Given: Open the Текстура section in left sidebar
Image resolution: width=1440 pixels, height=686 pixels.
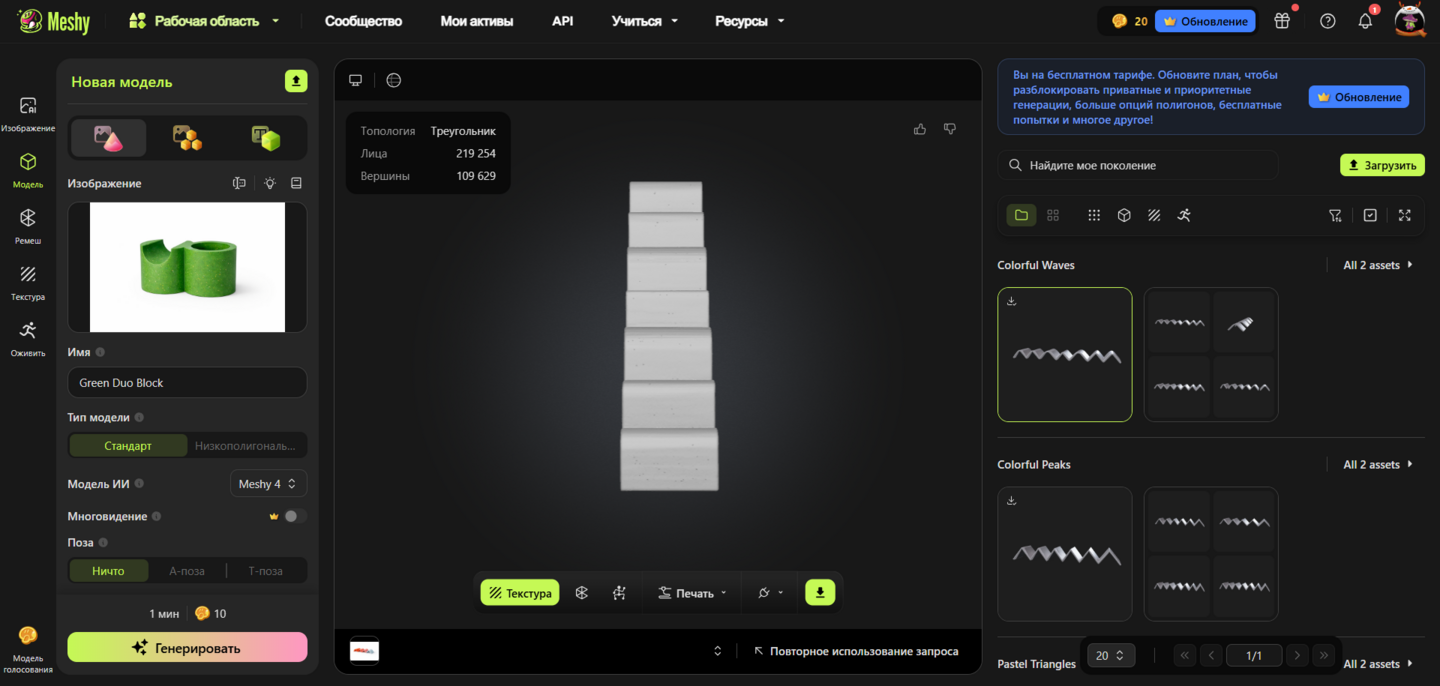Looking at the screenshot, I should [x=28, y=282].
